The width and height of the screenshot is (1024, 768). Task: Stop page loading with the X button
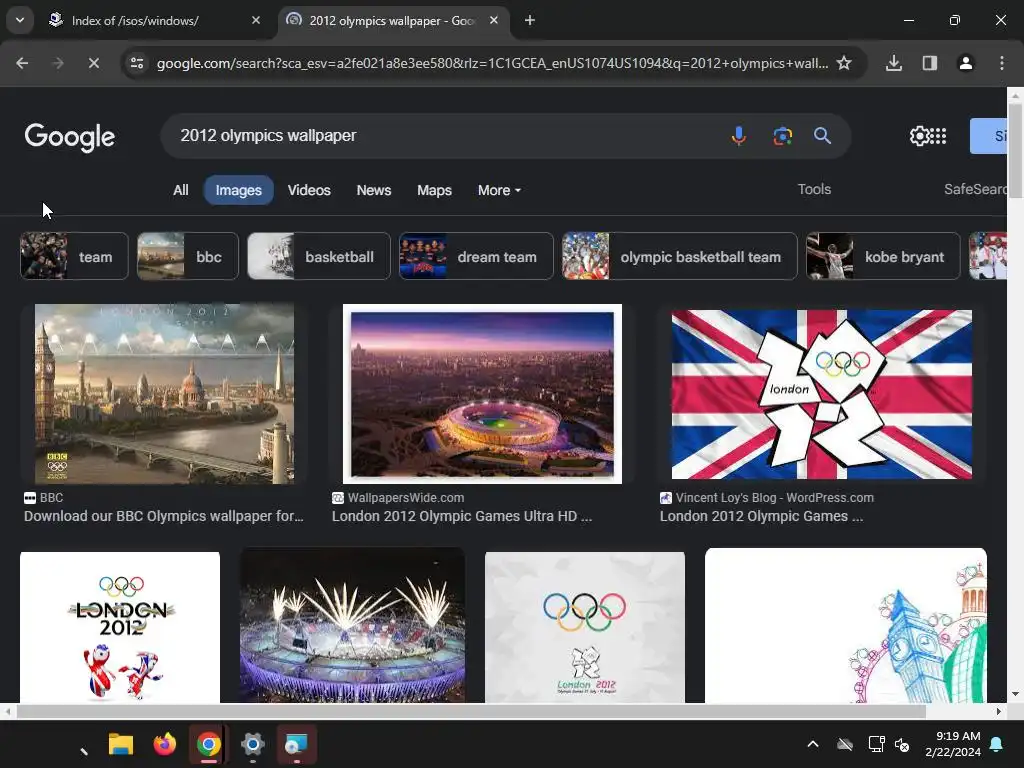(x=93, y=63)
